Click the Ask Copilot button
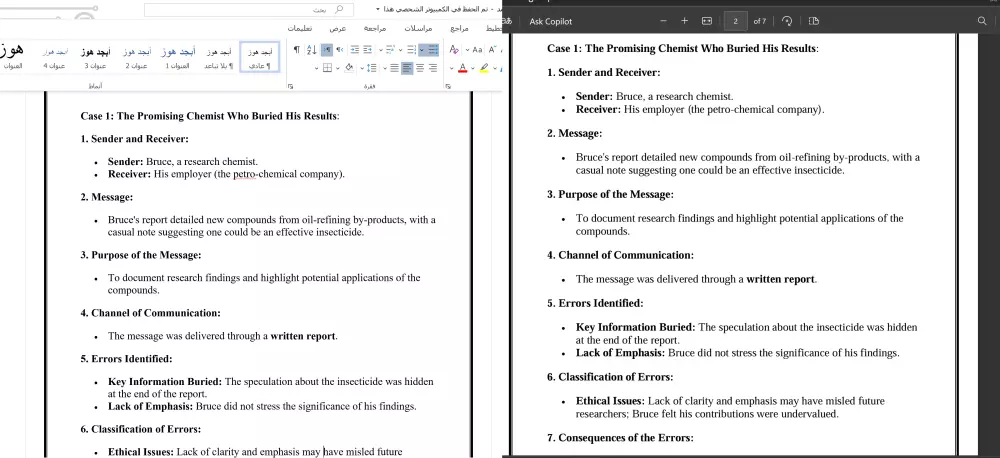Screen dimensions: 1000x458 tap(551, 20)
